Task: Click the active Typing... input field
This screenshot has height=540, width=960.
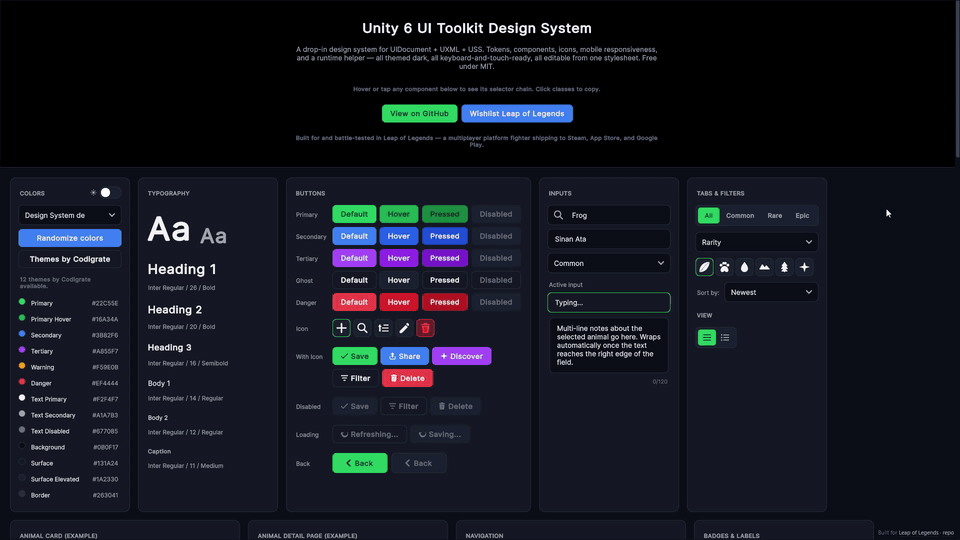Action: [x=609, y=302]
